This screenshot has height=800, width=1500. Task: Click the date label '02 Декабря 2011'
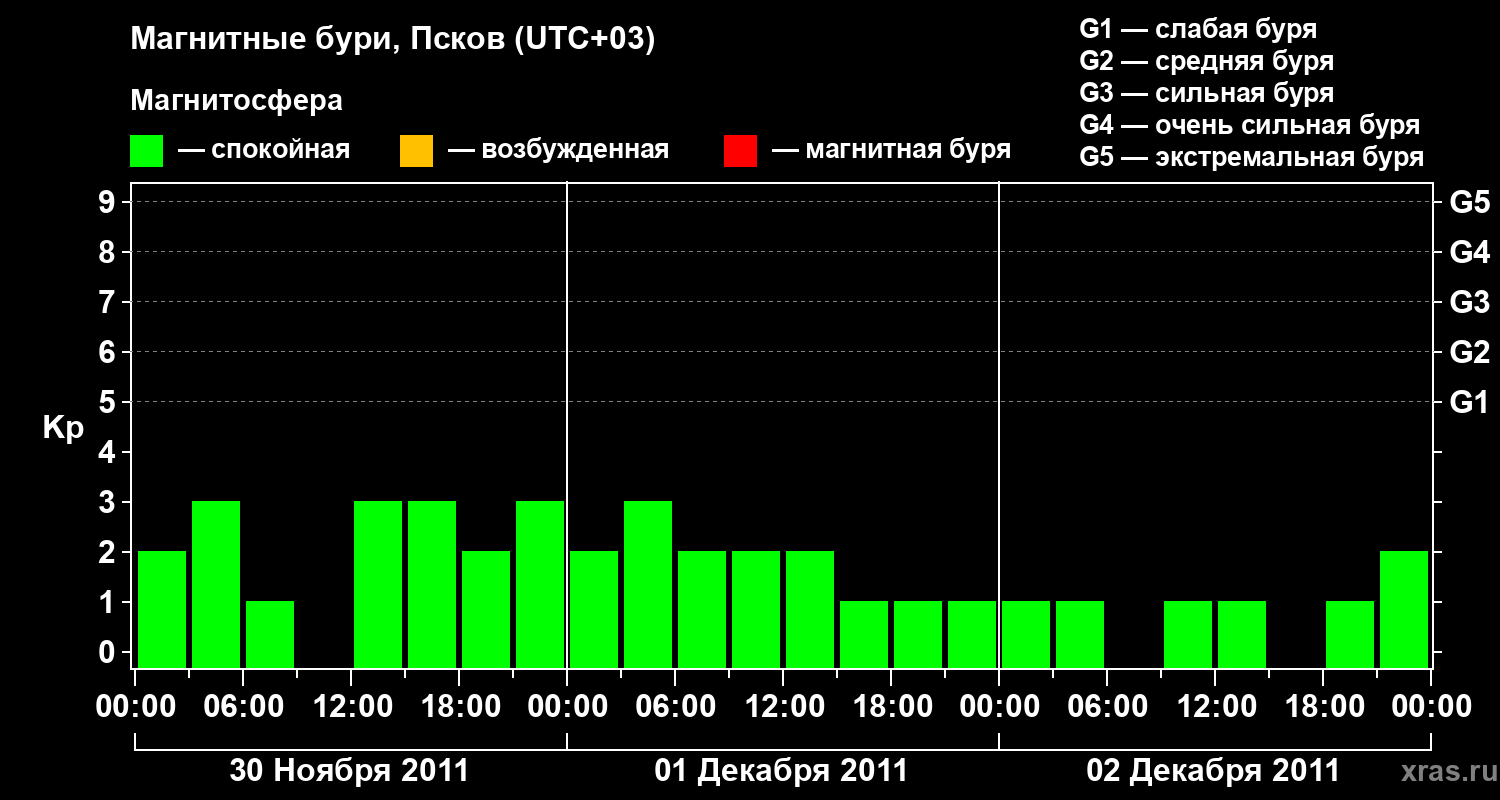[x=1213, y=771]
